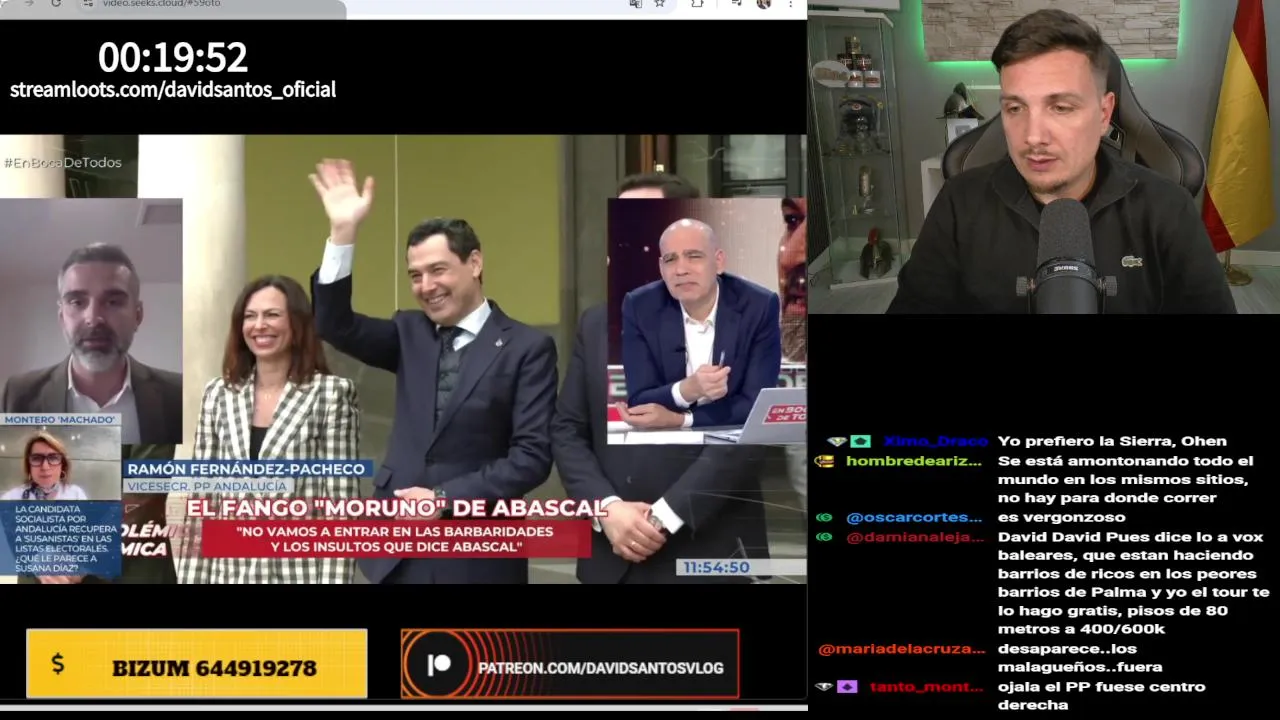Click the EL FANGO "MORUNO" DE ABASCAL headline

click(x=396, y=508)
